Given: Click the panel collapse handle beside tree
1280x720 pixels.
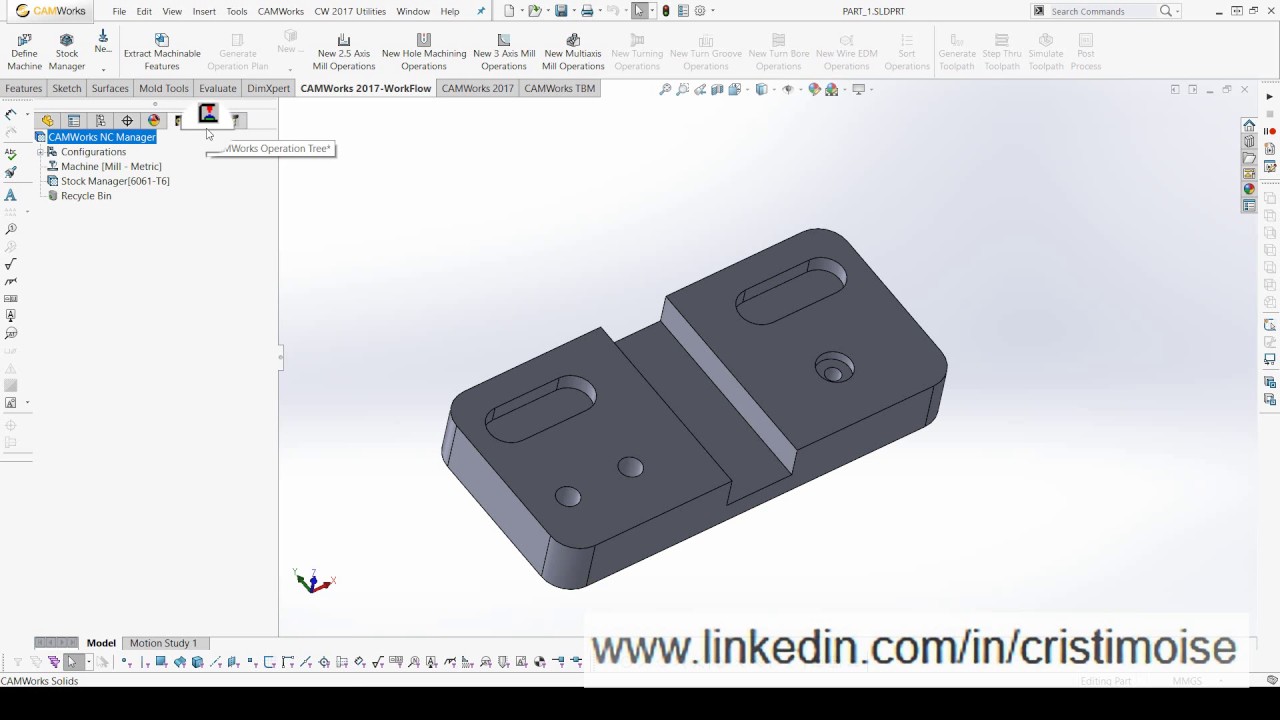Looking at the screenshot, I should (281, 357).
